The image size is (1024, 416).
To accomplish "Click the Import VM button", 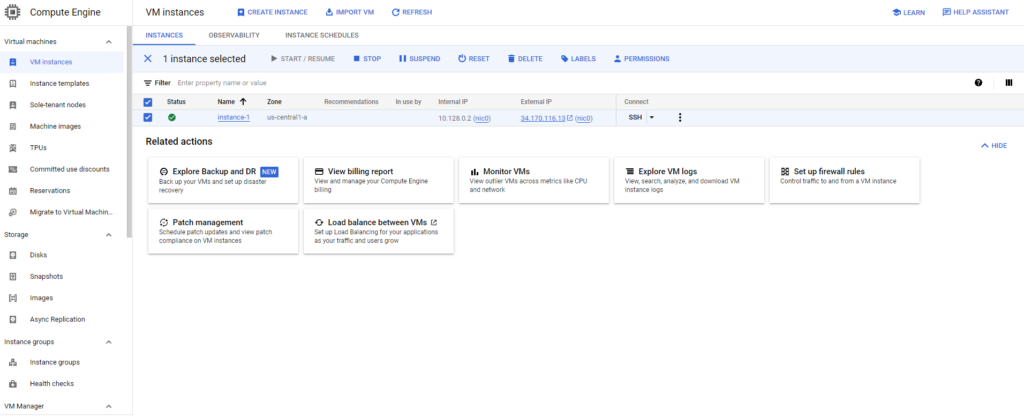I will click(x=349, y=12).
